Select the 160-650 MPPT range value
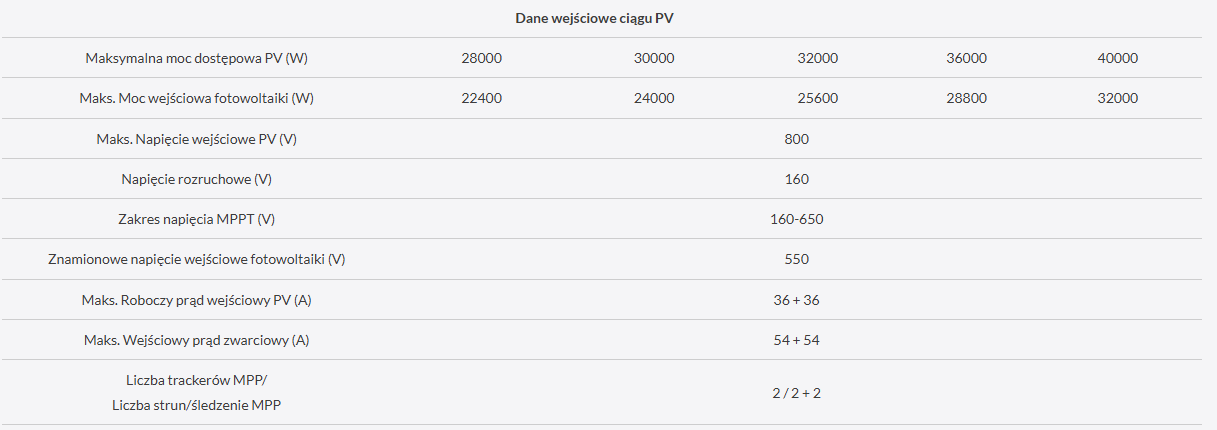This screenshot has height=430, width=1217. 797,219
